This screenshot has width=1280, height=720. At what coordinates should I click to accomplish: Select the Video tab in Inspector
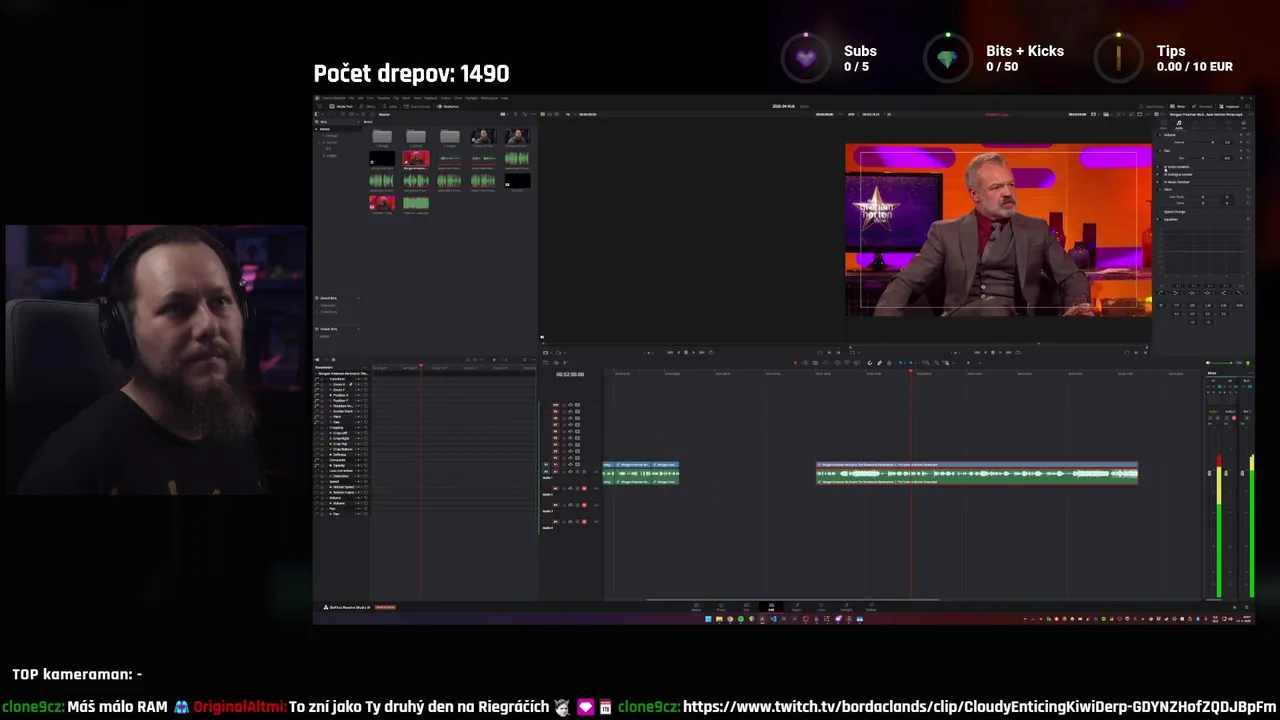pos(1163,125)
